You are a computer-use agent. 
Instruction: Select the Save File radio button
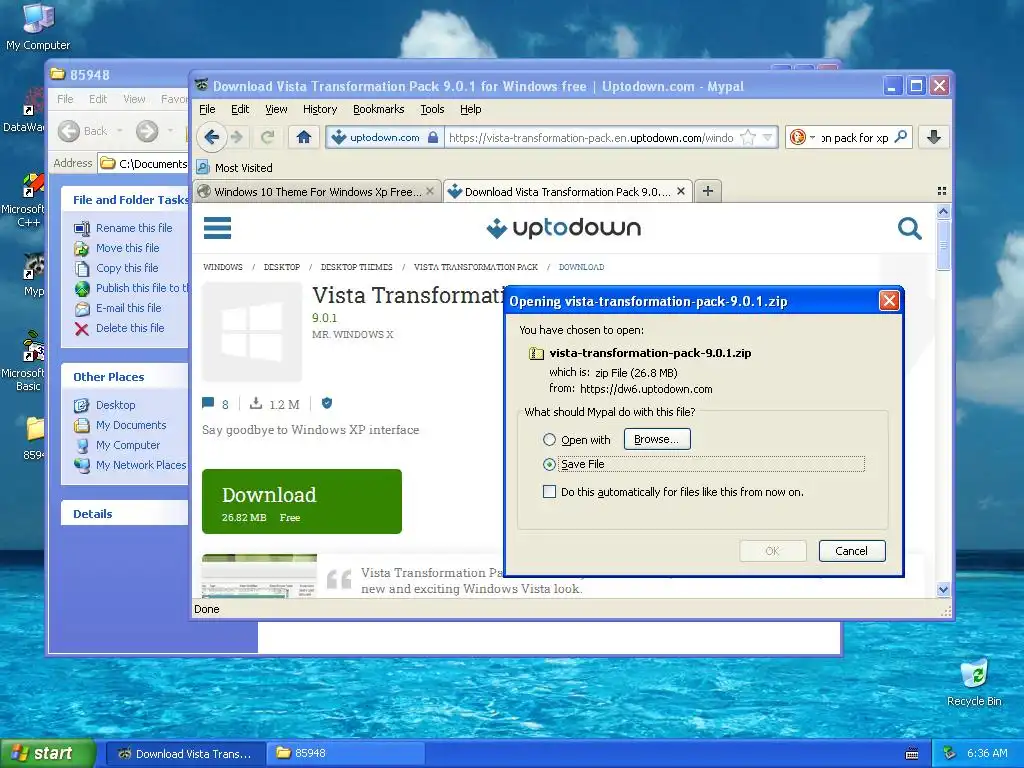(x=549, y=464)
